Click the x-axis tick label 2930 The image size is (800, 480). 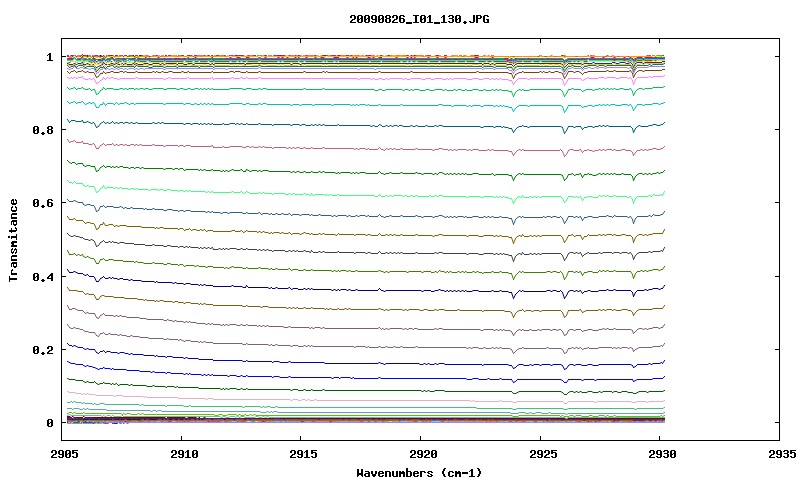662,454
